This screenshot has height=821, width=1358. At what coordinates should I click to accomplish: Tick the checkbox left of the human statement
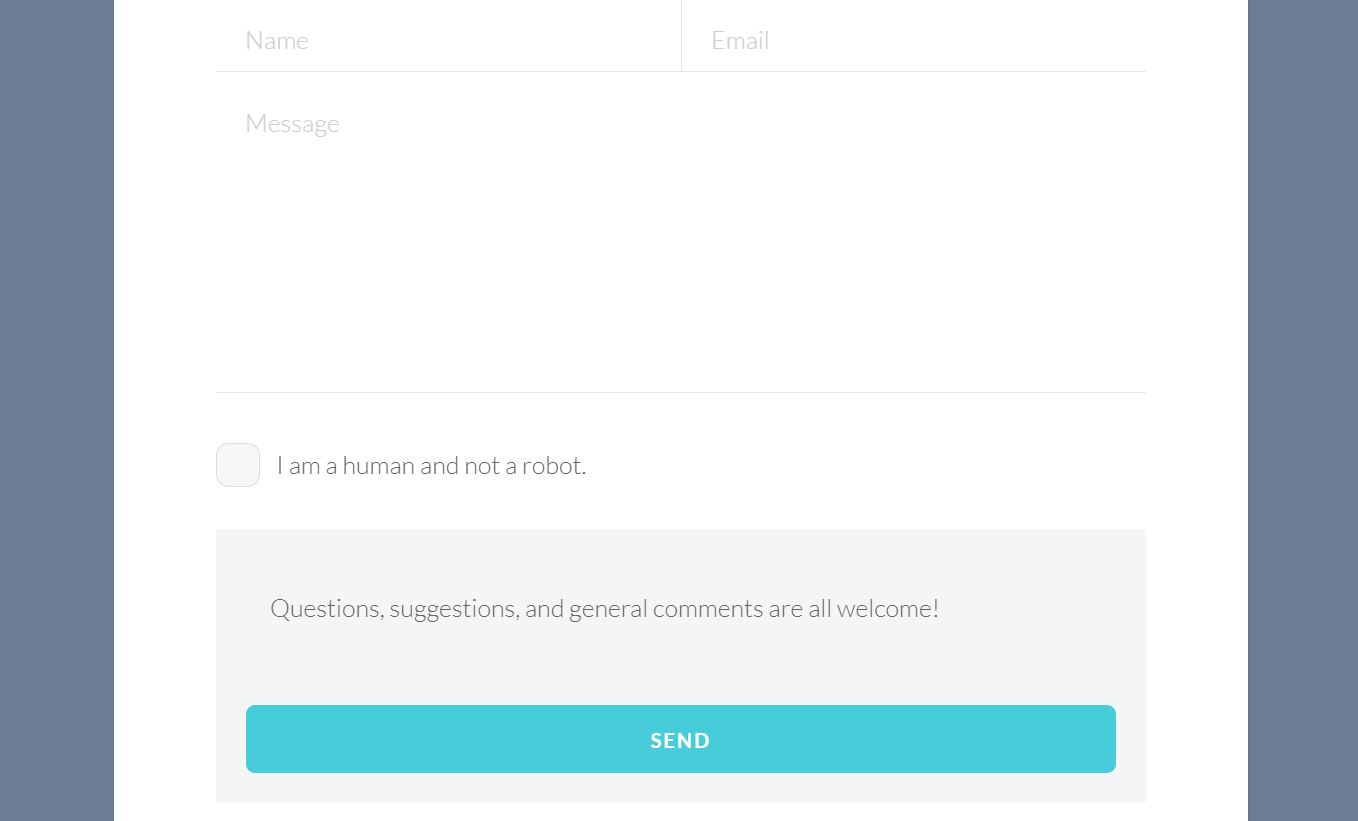[237, 465]
